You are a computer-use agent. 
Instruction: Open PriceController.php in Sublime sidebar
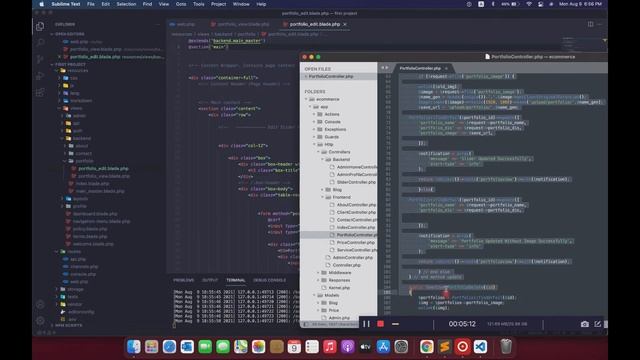point(355,242)
